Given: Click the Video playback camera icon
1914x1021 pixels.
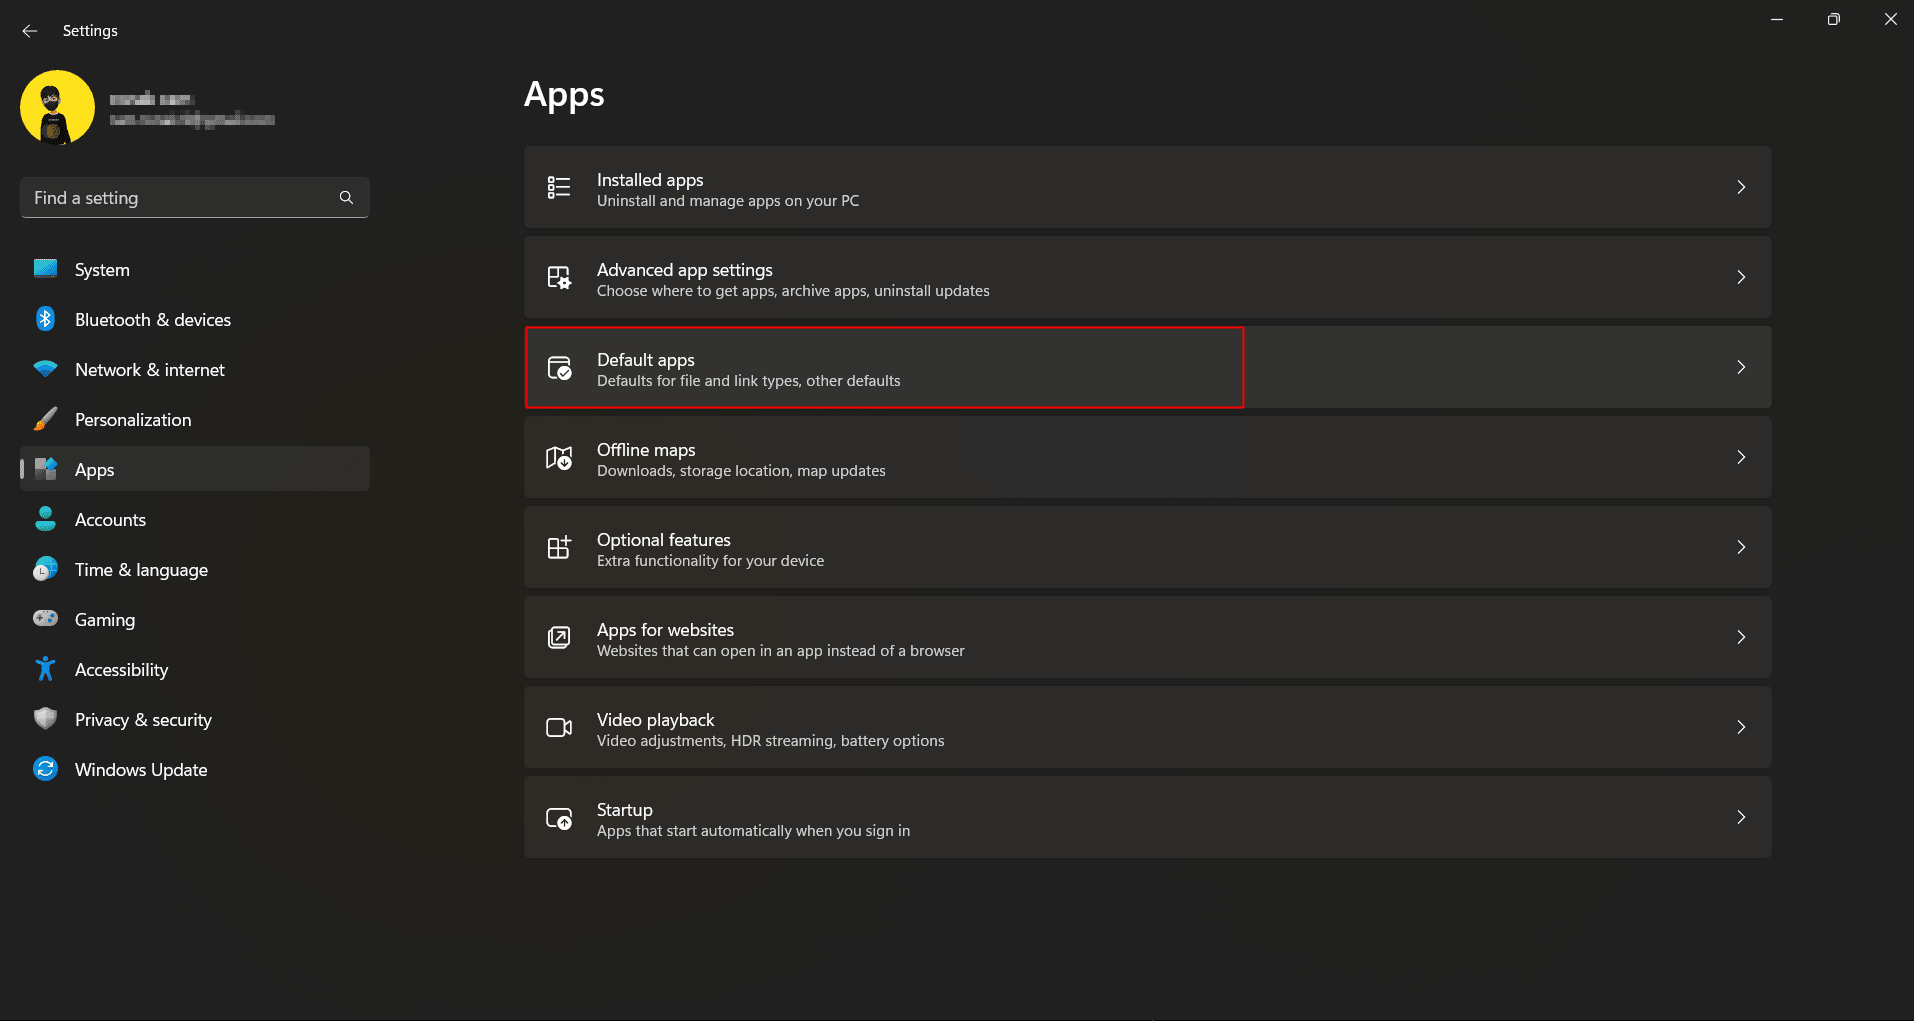Looking at the screenshot, I should (559, 727).
